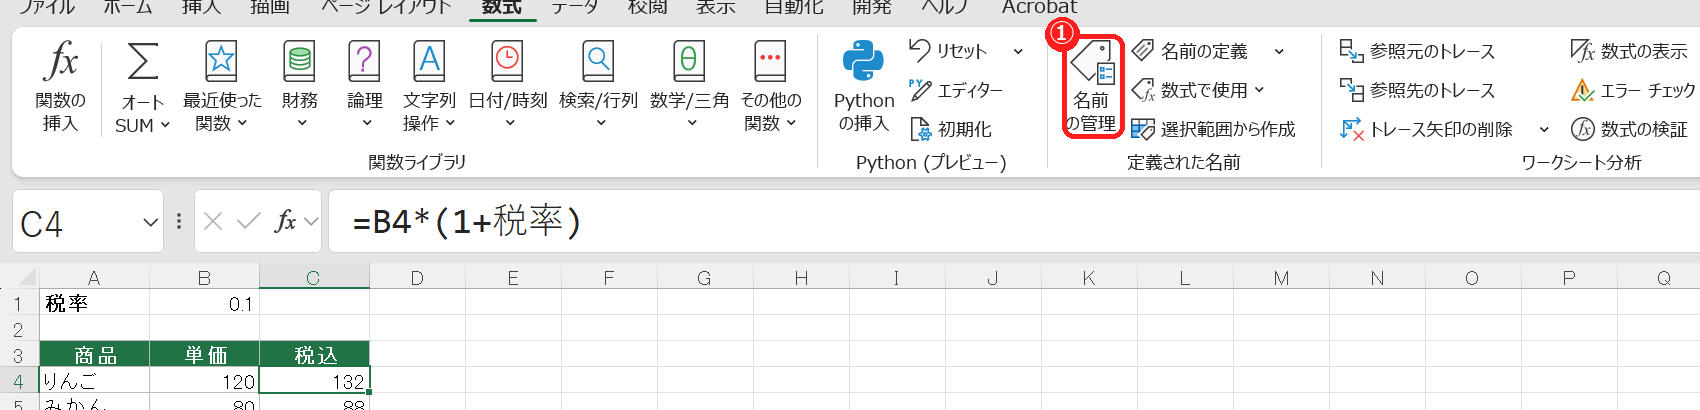The height and width of the screenshot is (410, 1700).
Task: Switch to the Automate (自動化) tab
Action: pyautogui.click(x=793, y=7)
